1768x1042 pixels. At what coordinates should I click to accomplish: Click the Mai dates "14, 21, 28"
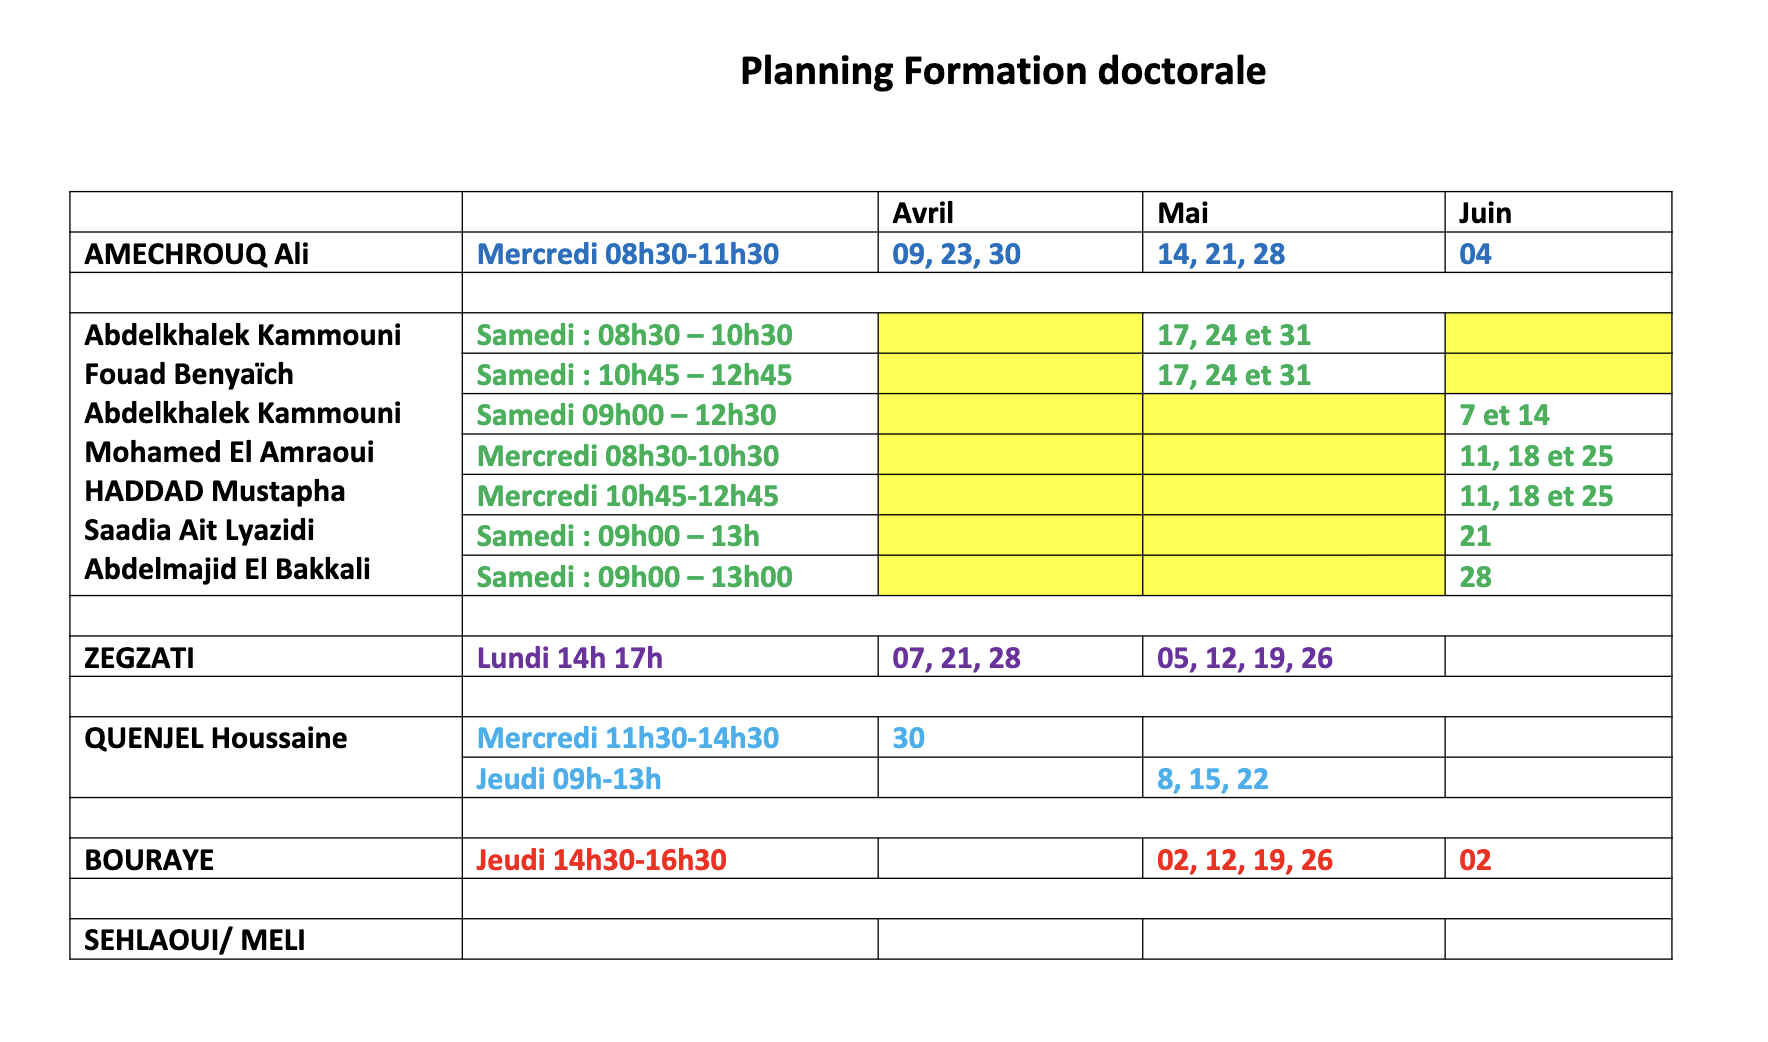pyautogui.click(x=1221, y=254)
